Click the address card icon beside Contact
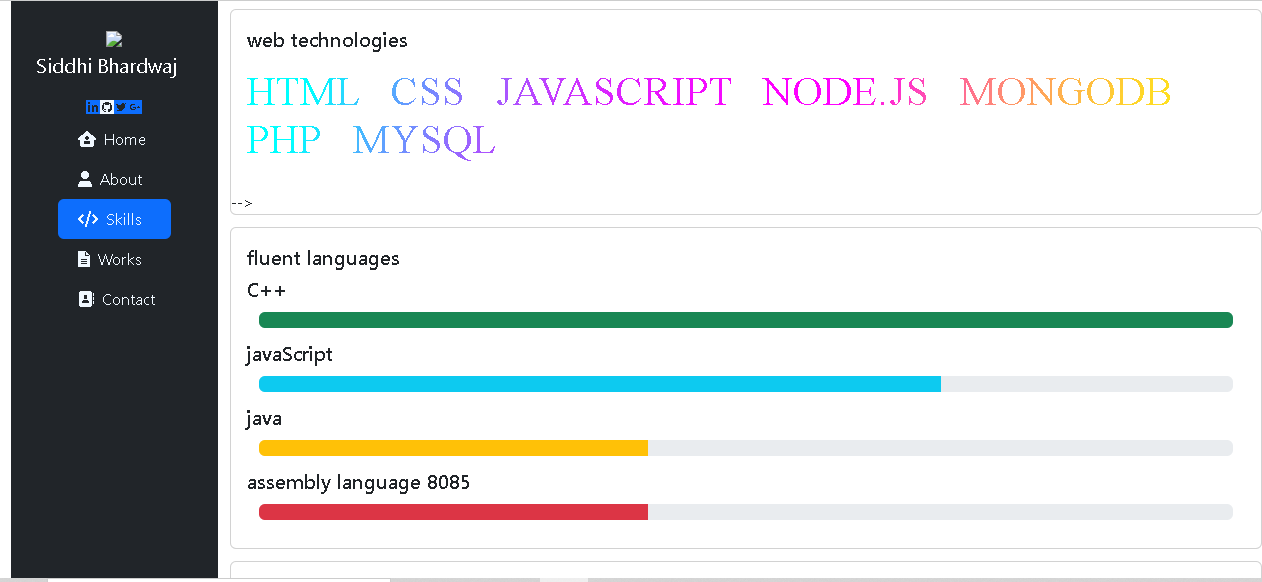Screen dimensions: 1262x582 pos(86,299)
